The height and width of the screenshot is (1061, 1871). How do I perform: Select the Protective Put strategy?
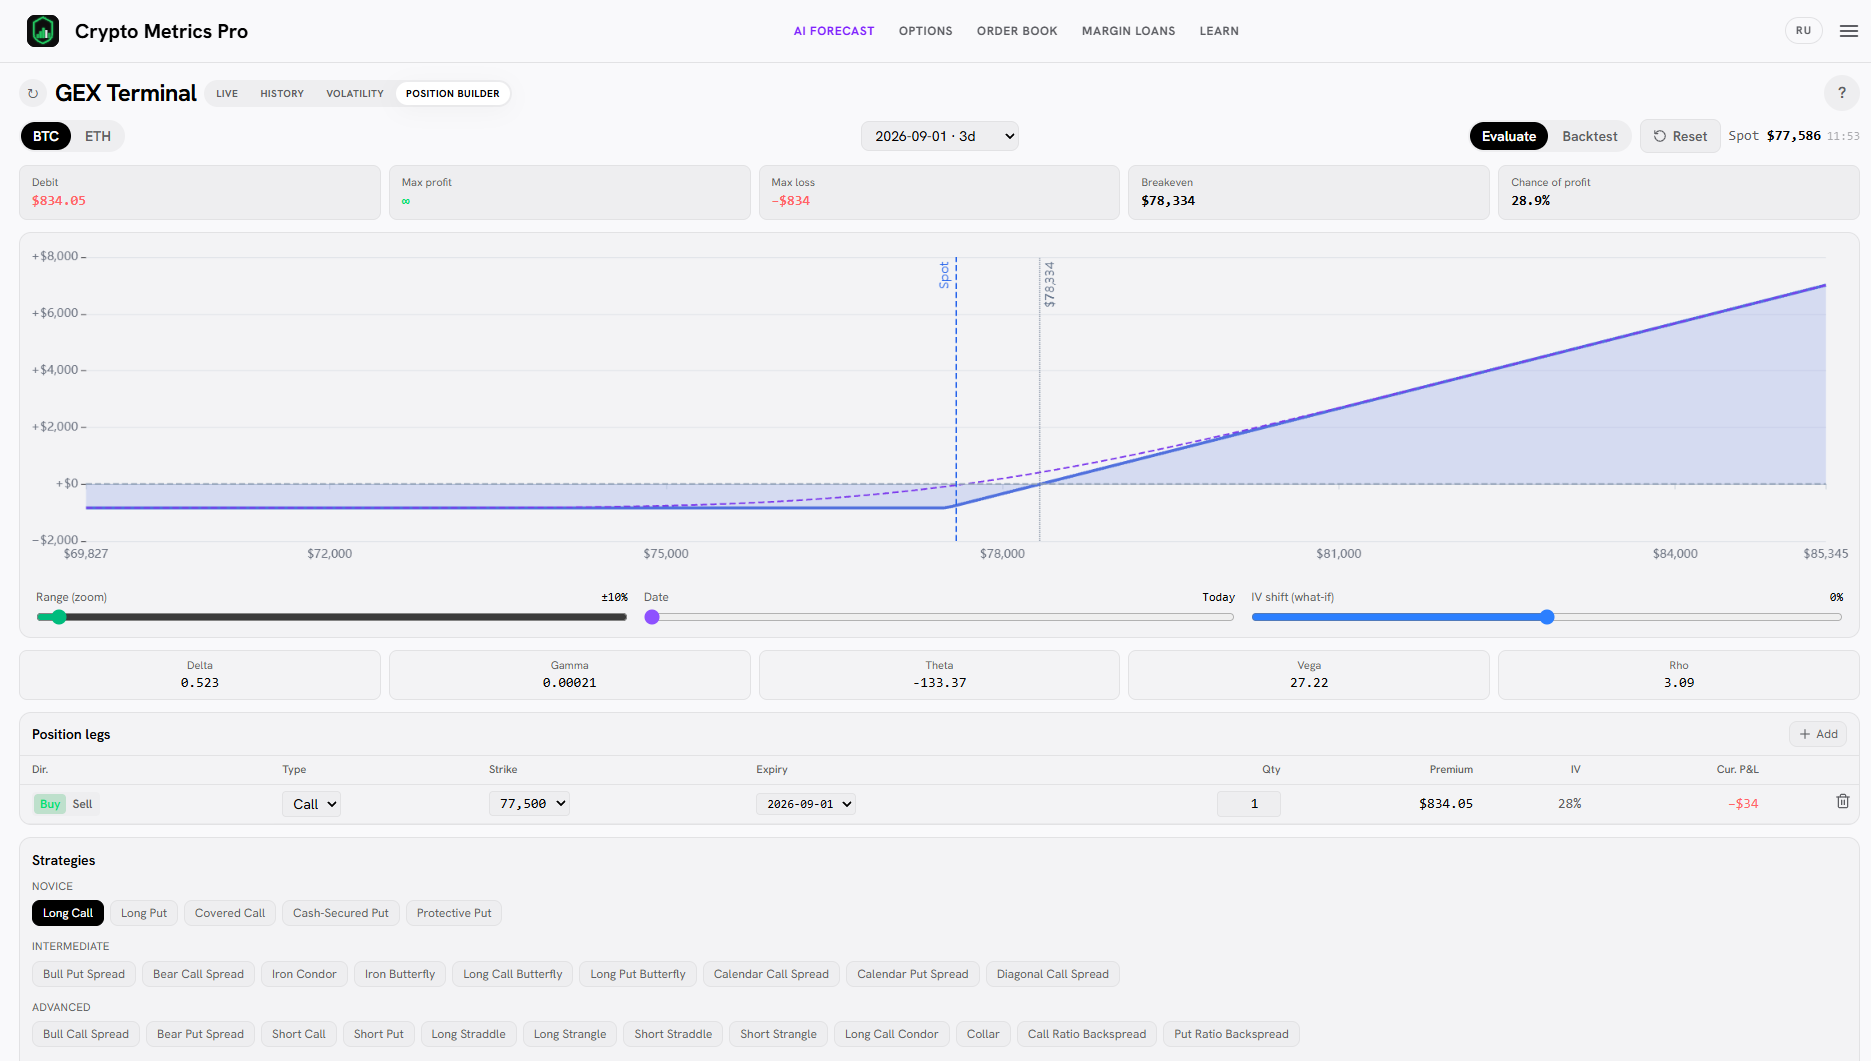coord(454,913)
